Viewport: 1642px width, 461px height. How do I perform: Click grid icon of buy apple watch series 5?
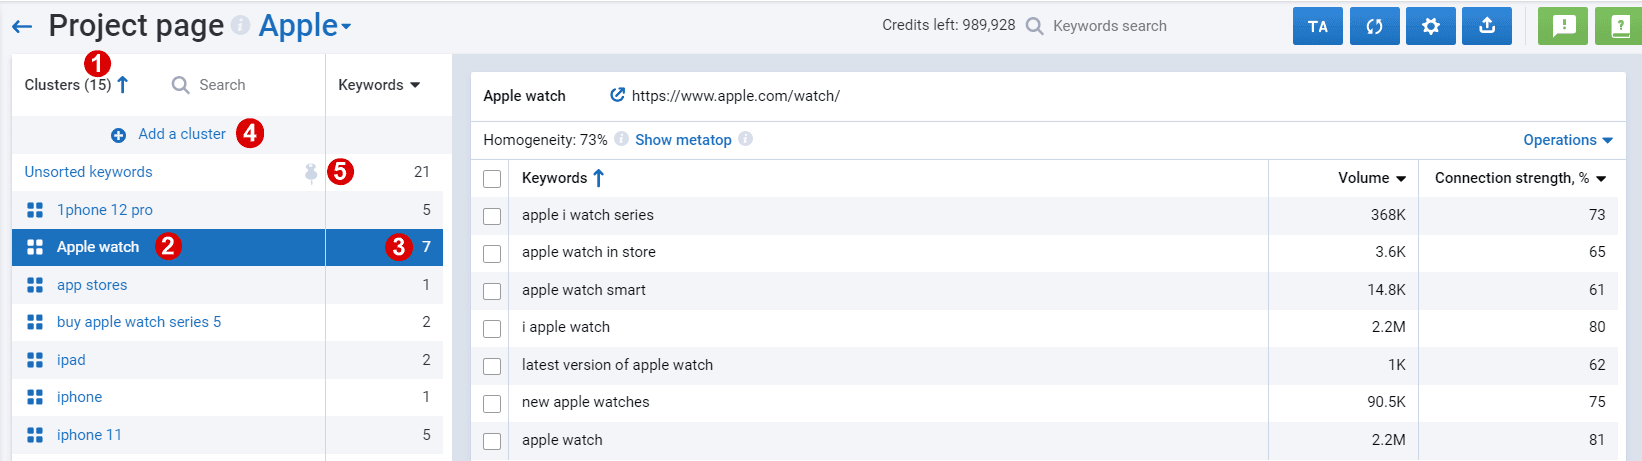(x=35, y=322)
